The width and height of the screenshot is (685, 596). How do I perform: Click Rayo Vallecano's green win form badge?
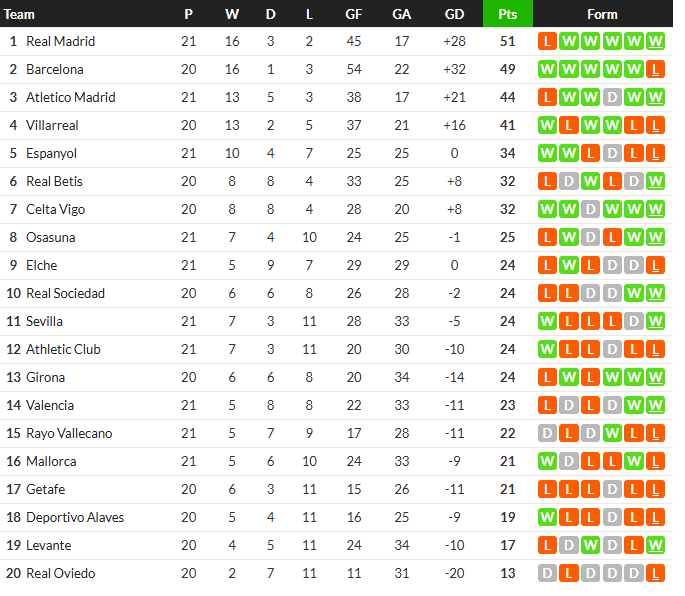612,433
